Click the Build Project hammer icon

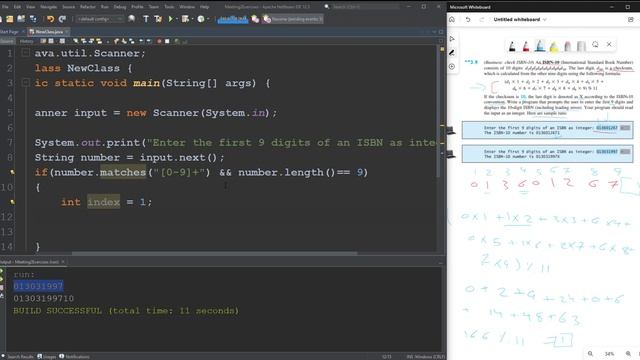pos(146,19)
